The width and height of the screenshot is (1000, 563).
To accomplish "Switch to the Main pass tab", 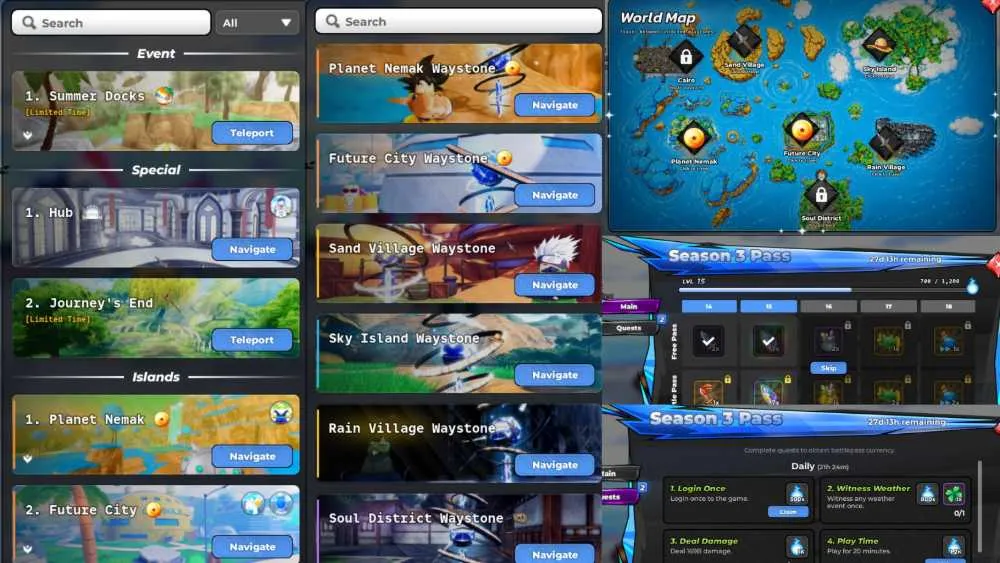I will pos(629,307).
